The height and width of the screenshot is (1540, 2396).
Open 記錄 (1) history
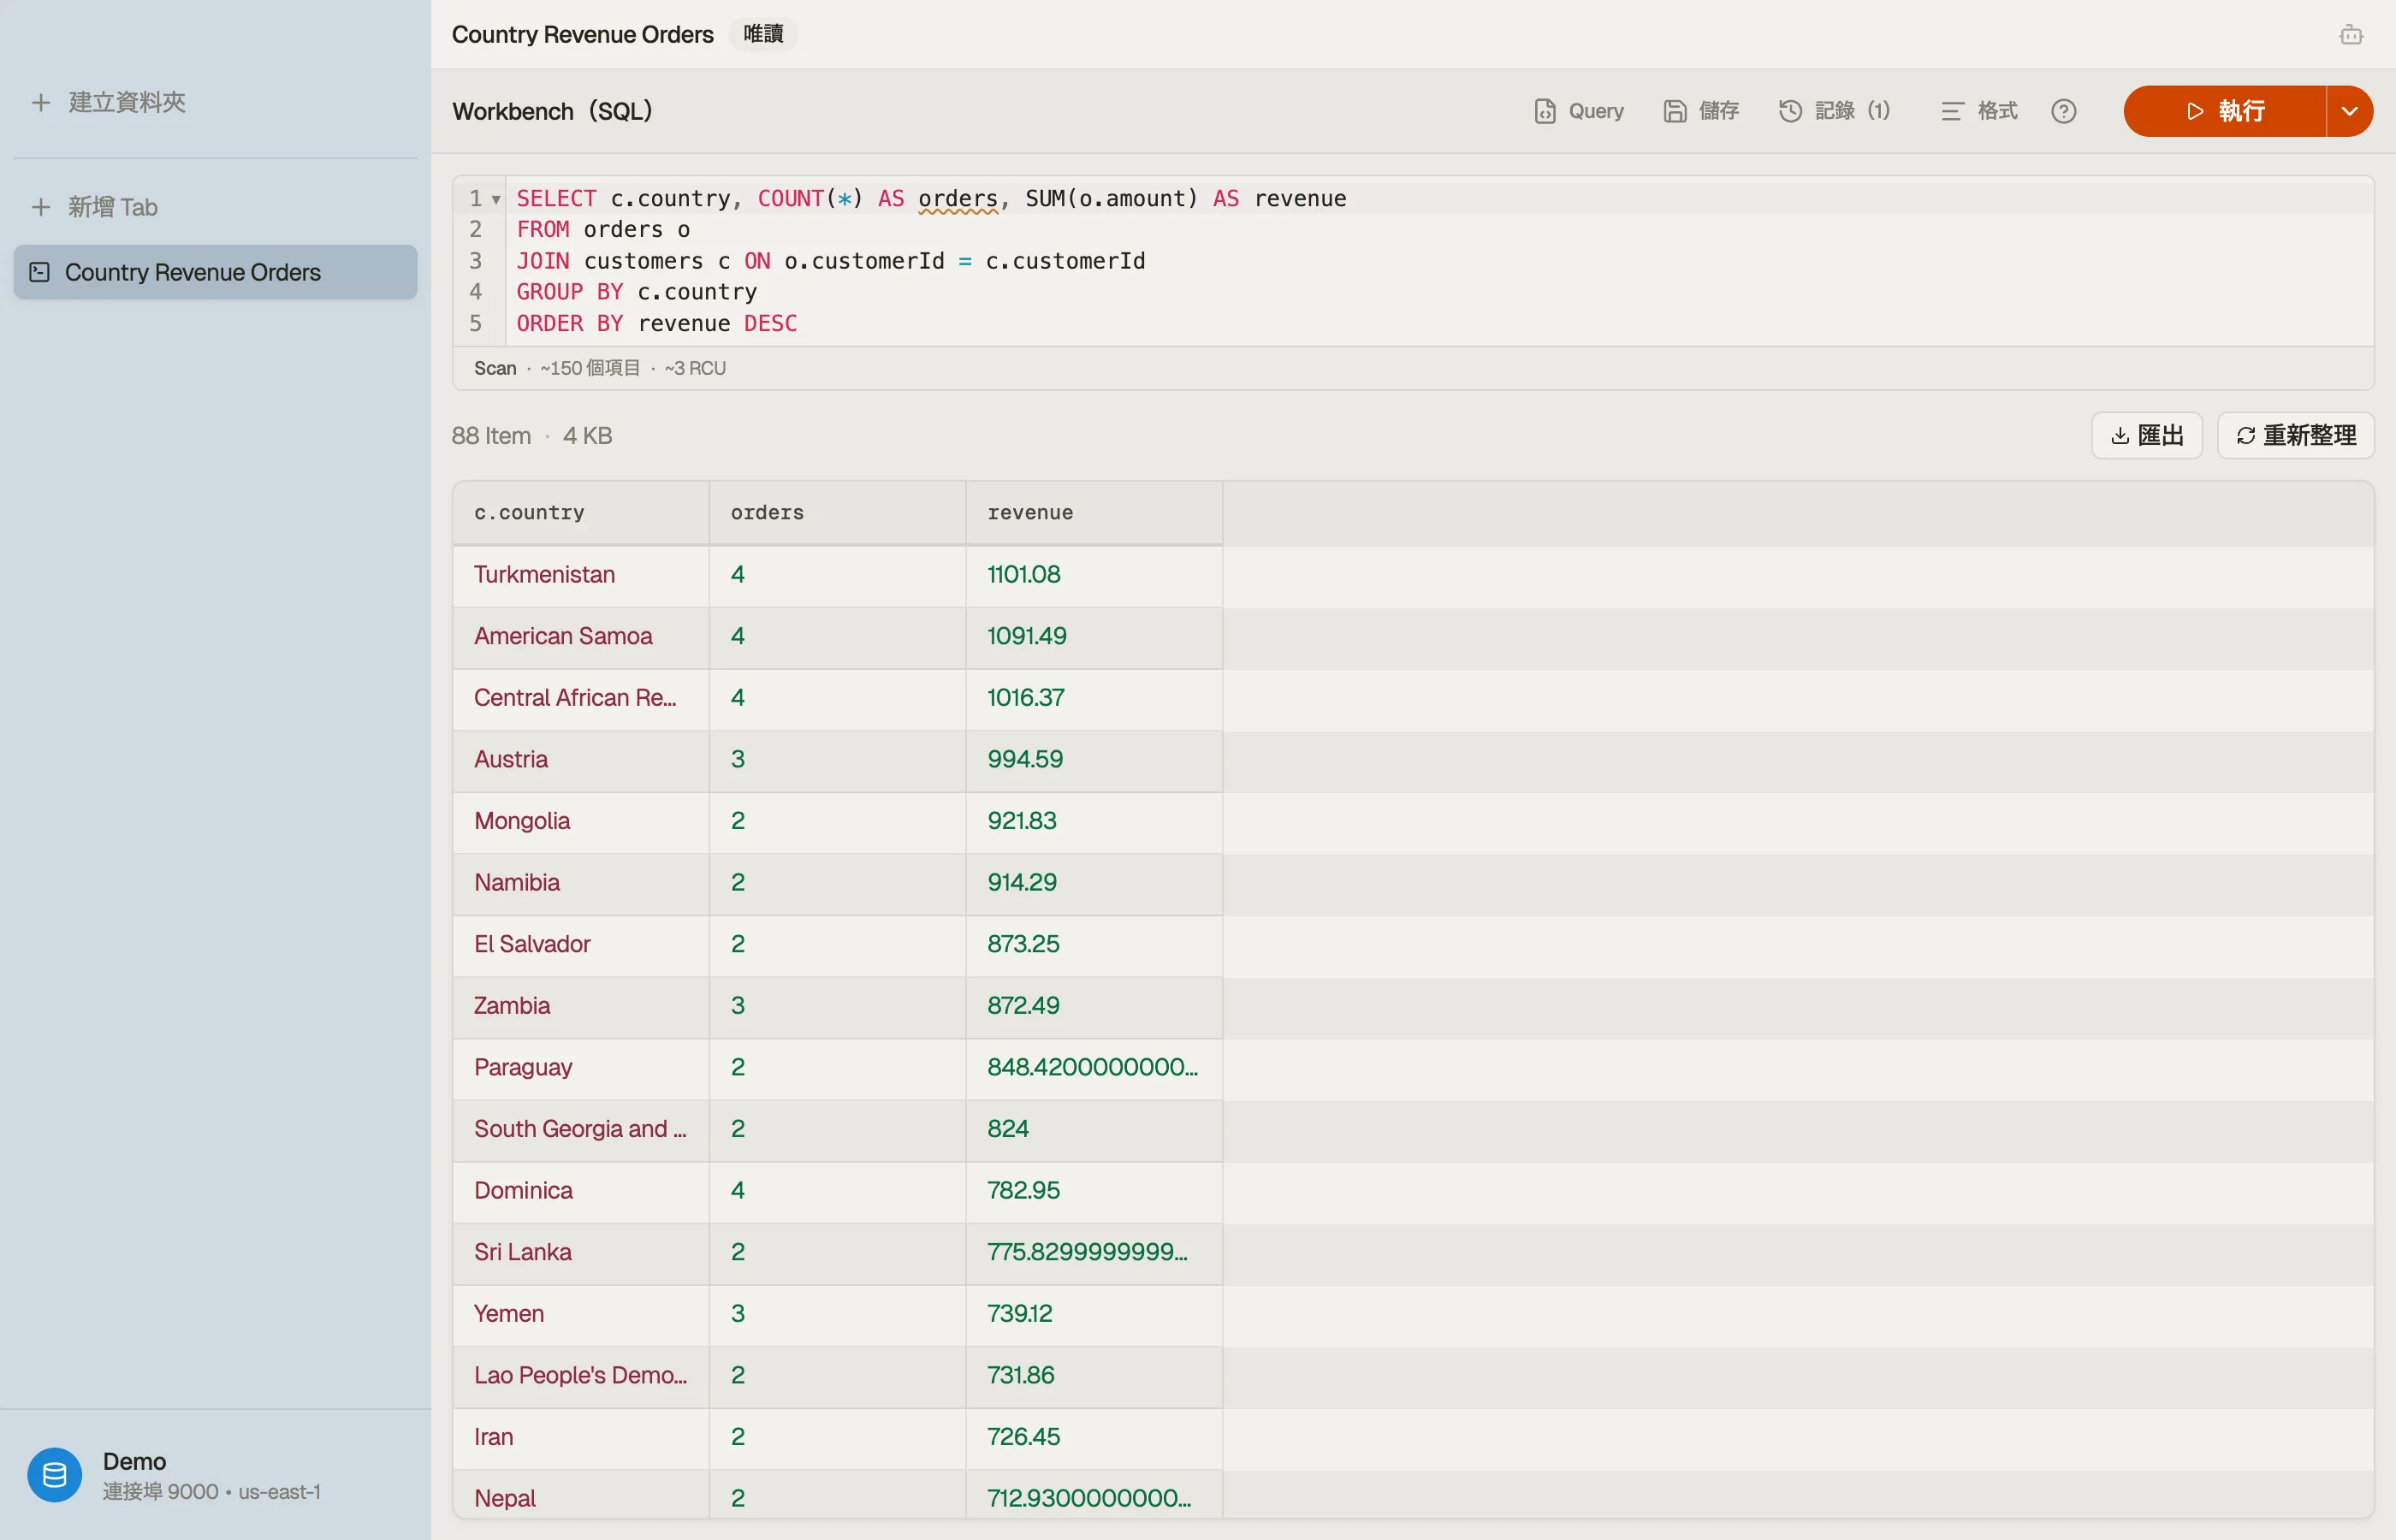coord(1835,111)
